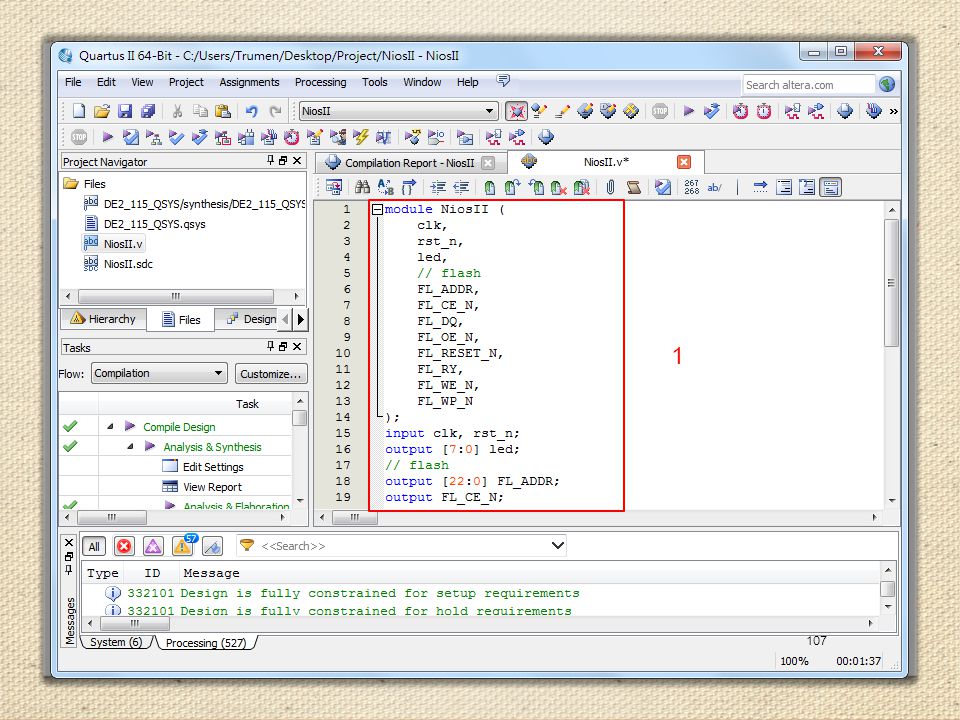The image size is (960, 720).
Task: Click the Open file folder icon
Action: pyautogui.click(x=102, y=111)
